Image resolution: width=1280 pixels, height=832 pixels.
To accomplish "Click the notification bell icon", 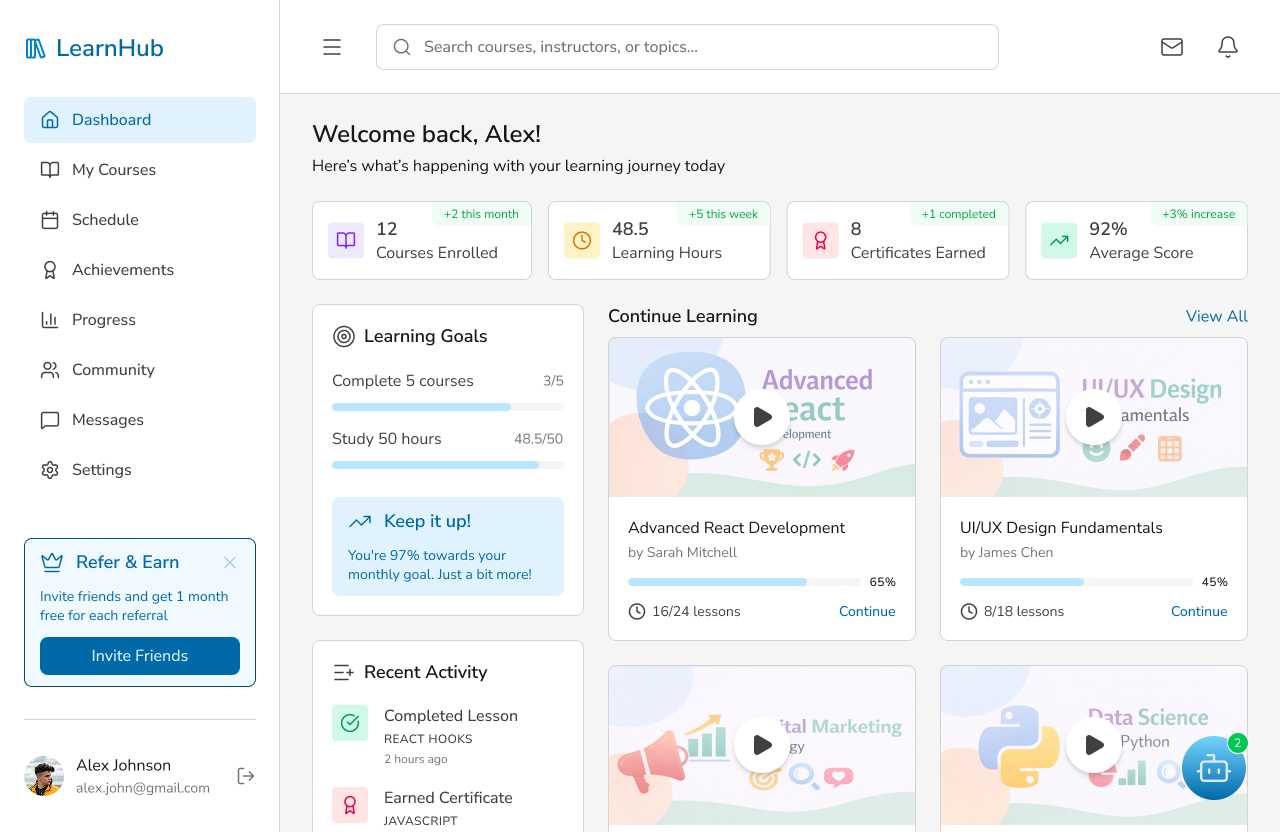I will [x=1227, y=46].
